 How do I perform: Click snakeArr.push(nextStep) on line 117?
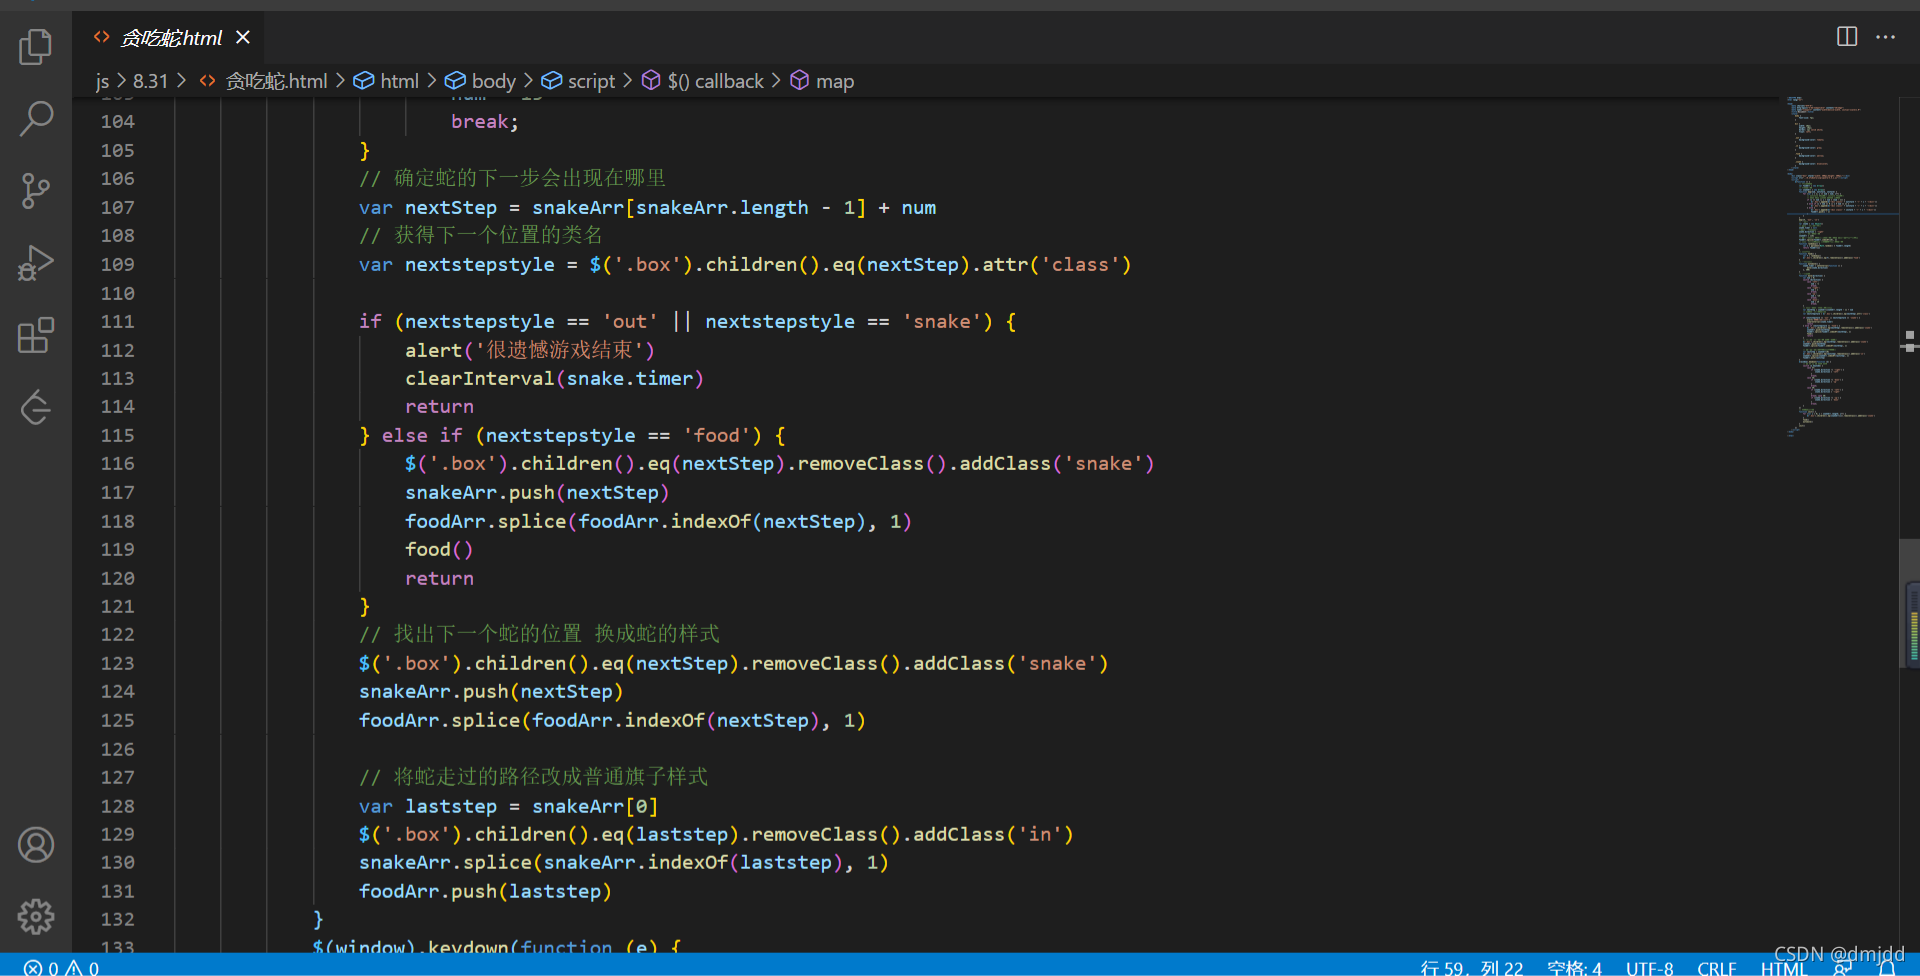pos(537,492)
